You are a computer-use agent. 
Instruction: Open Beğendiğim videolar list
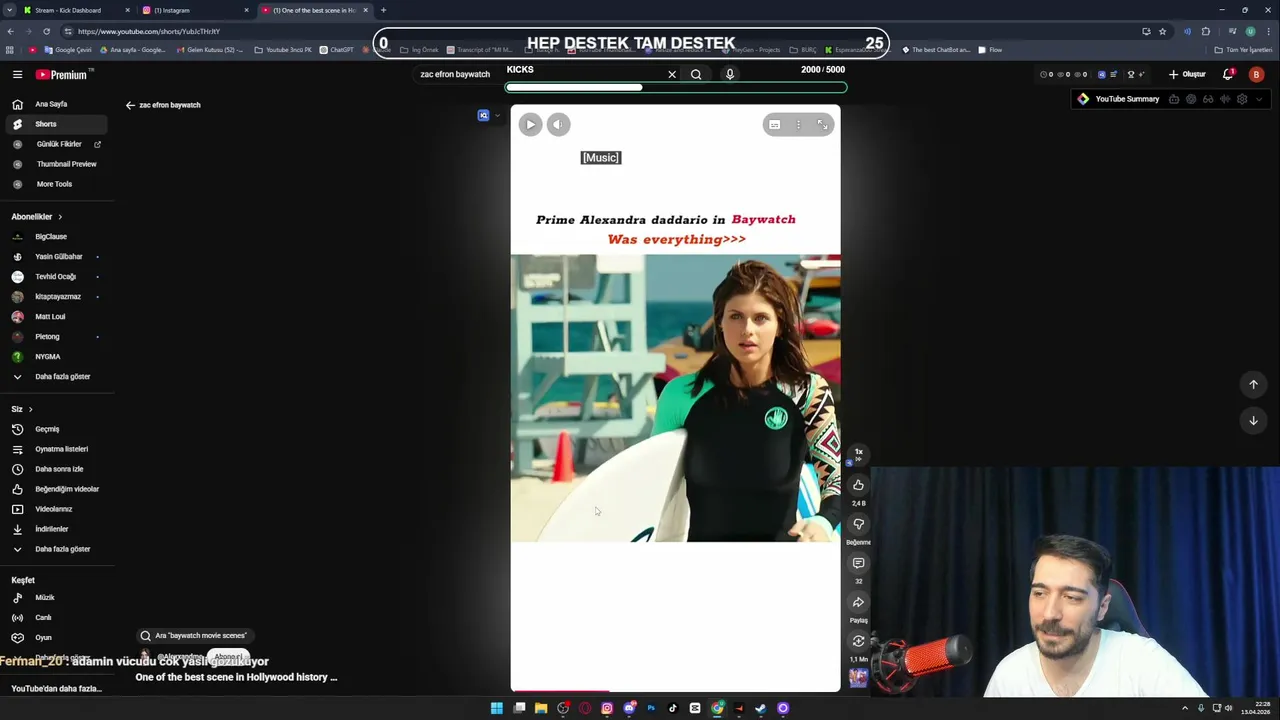tap(54, 489)
